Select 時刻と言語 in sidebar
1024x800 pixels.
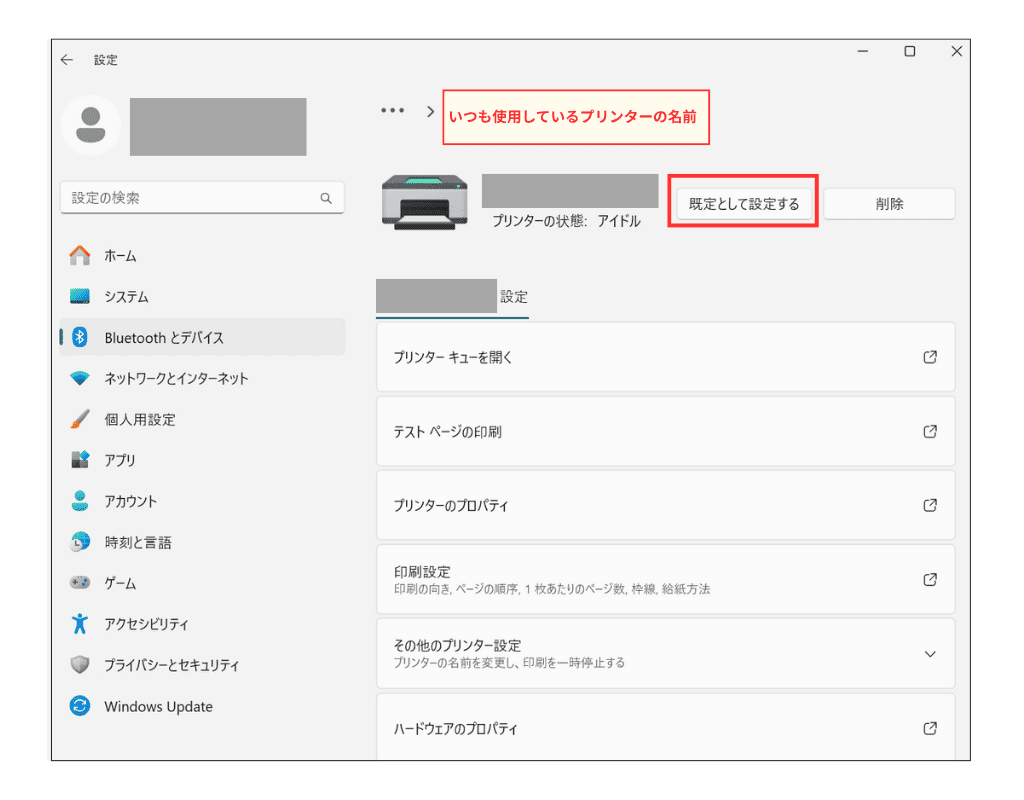pyautogui.click(x=82, y=542)
